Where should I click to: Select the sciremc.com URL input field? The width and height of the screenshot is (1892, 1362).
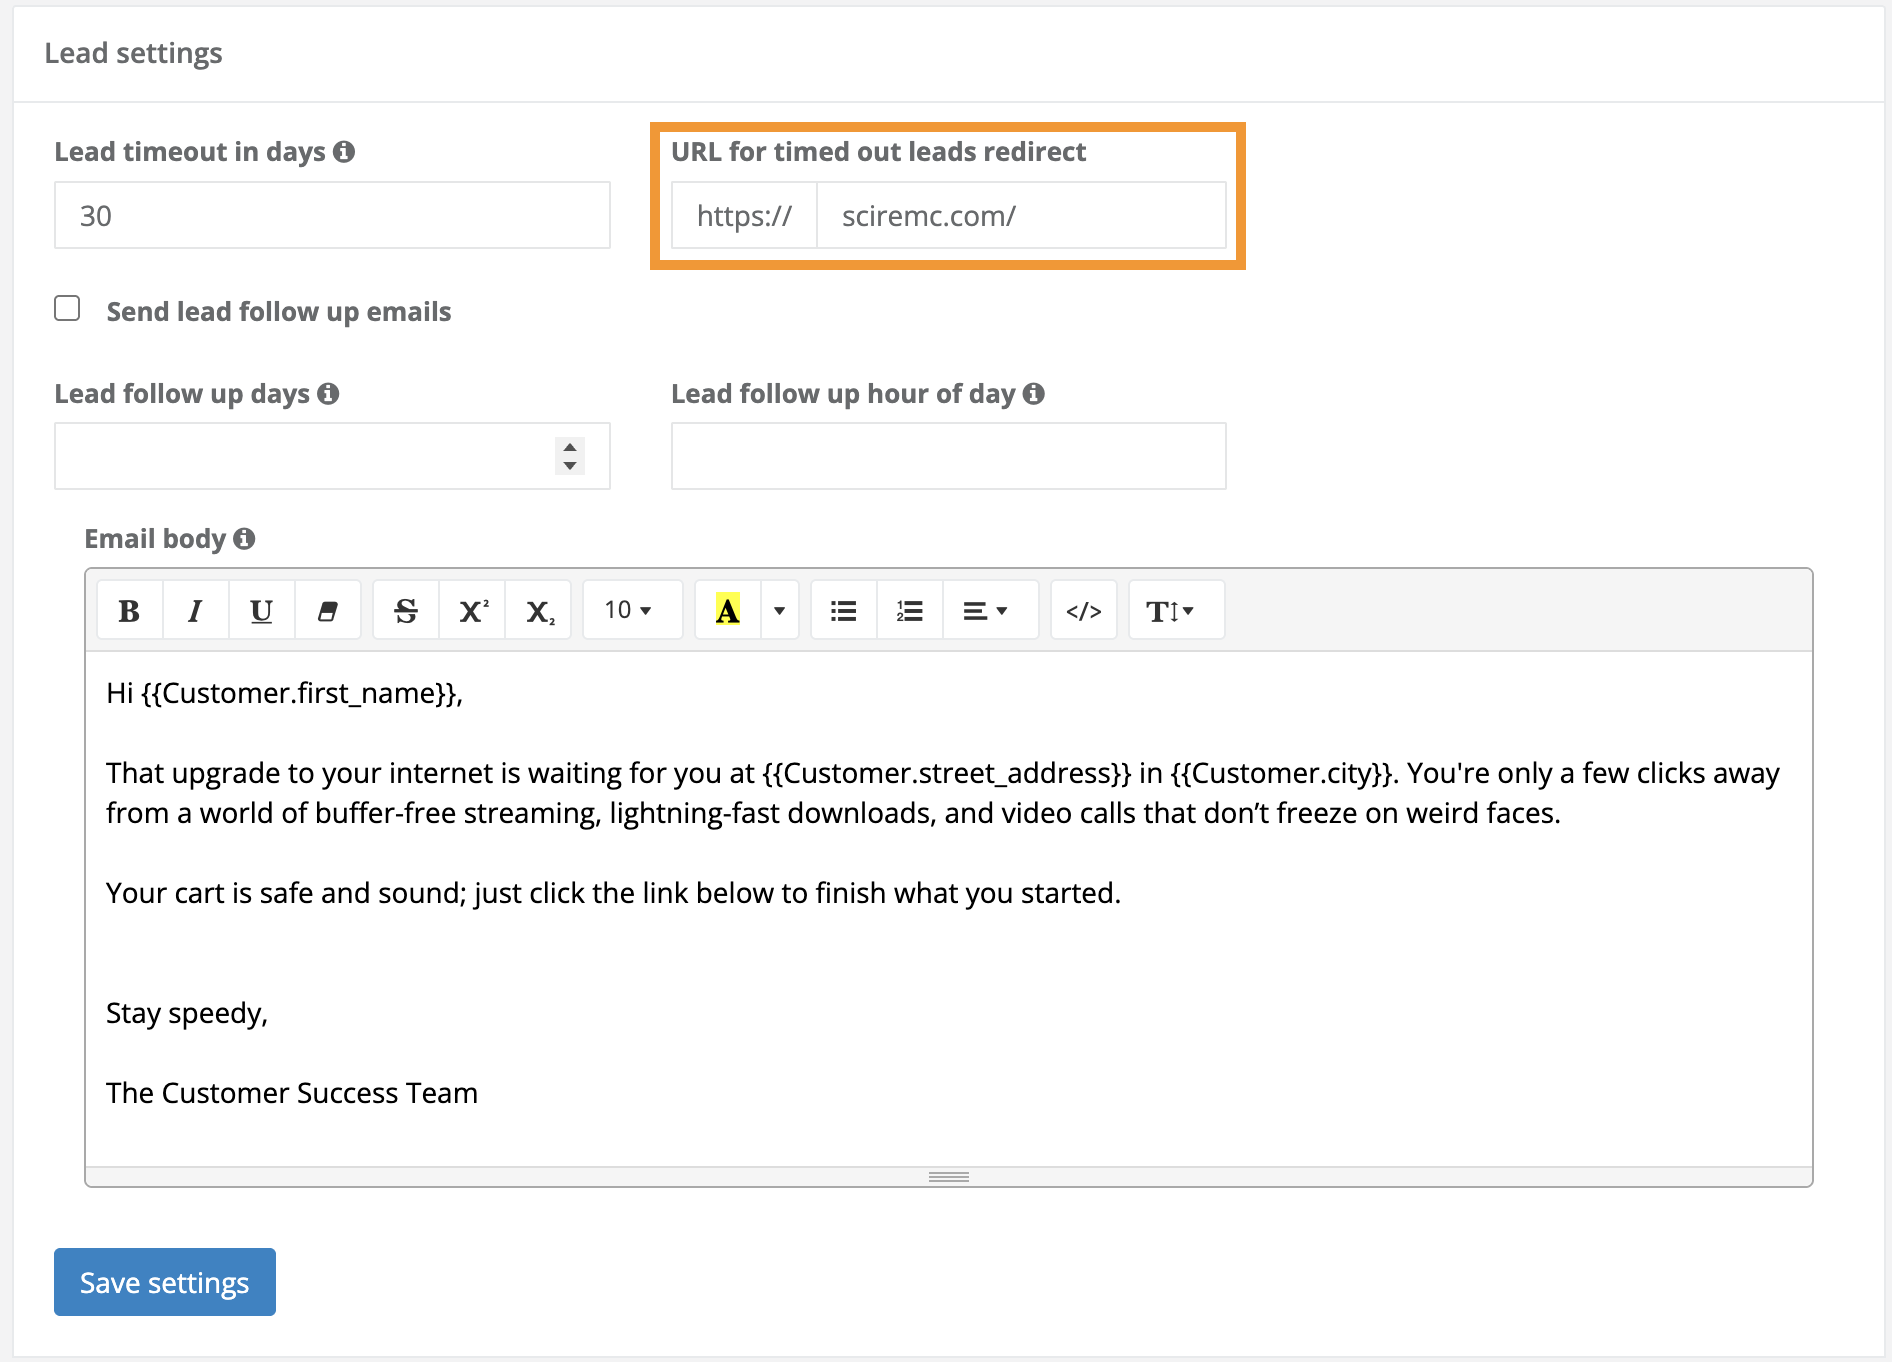pyautogui.click(x=1020, y=215)
